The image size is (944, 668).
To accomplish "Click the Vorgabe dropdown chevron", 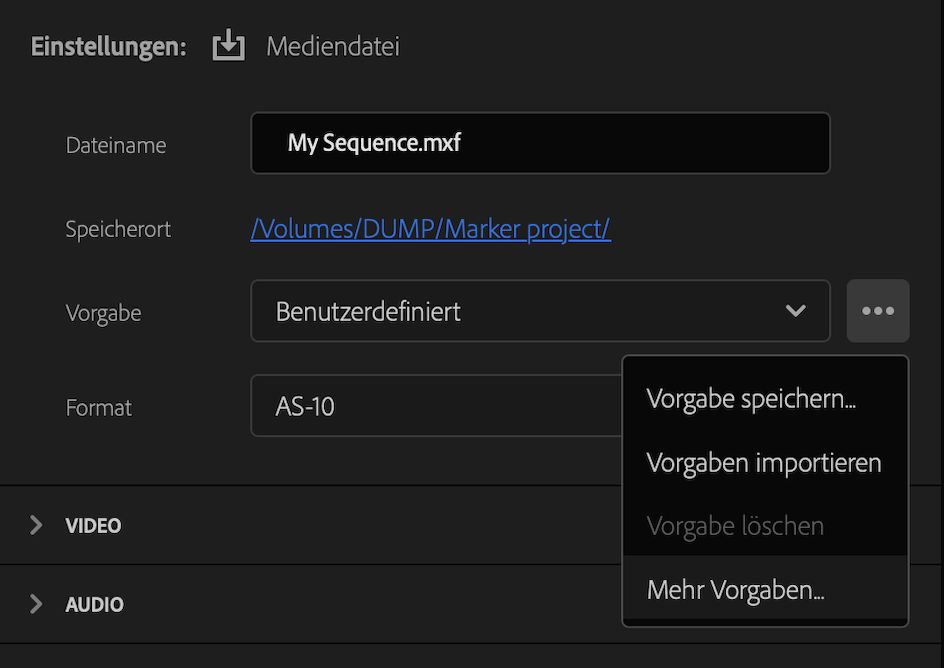I will [795, 311].
